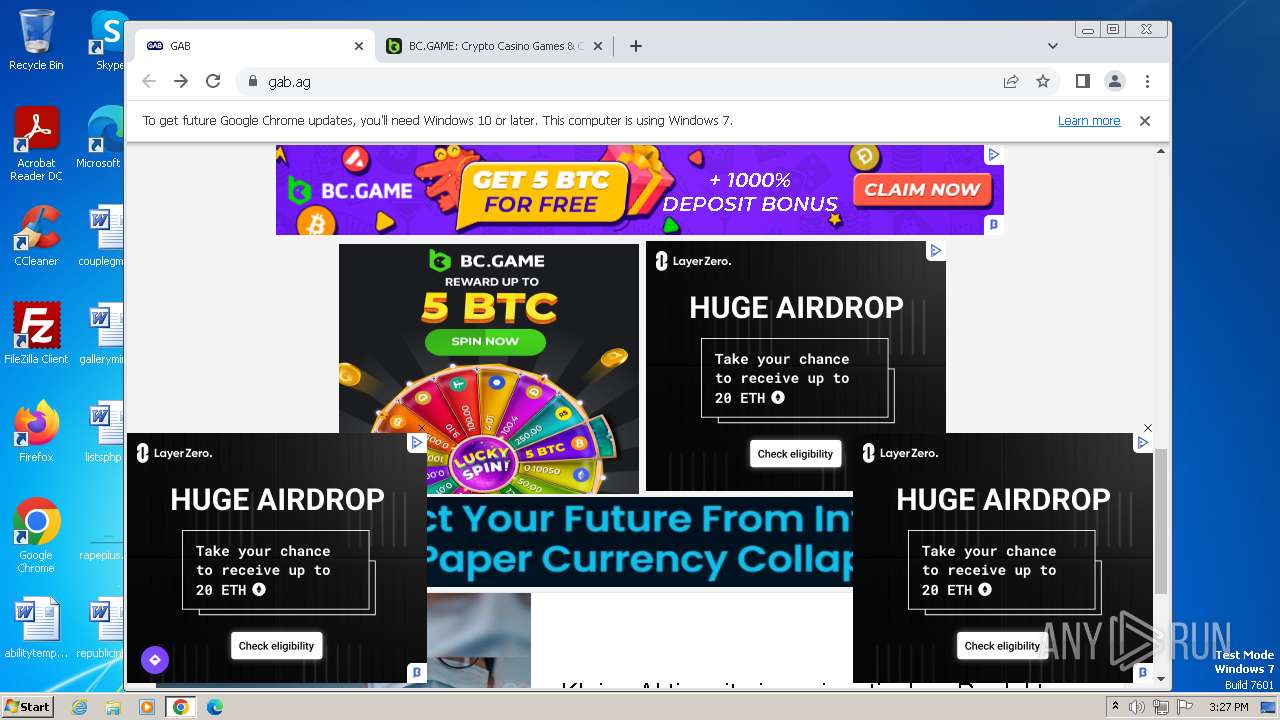Open abilitytemp document on desktop
Image resolution: width=1280 pixels, height=720 pixels.
pyautogui.click(x=36, y=628)
